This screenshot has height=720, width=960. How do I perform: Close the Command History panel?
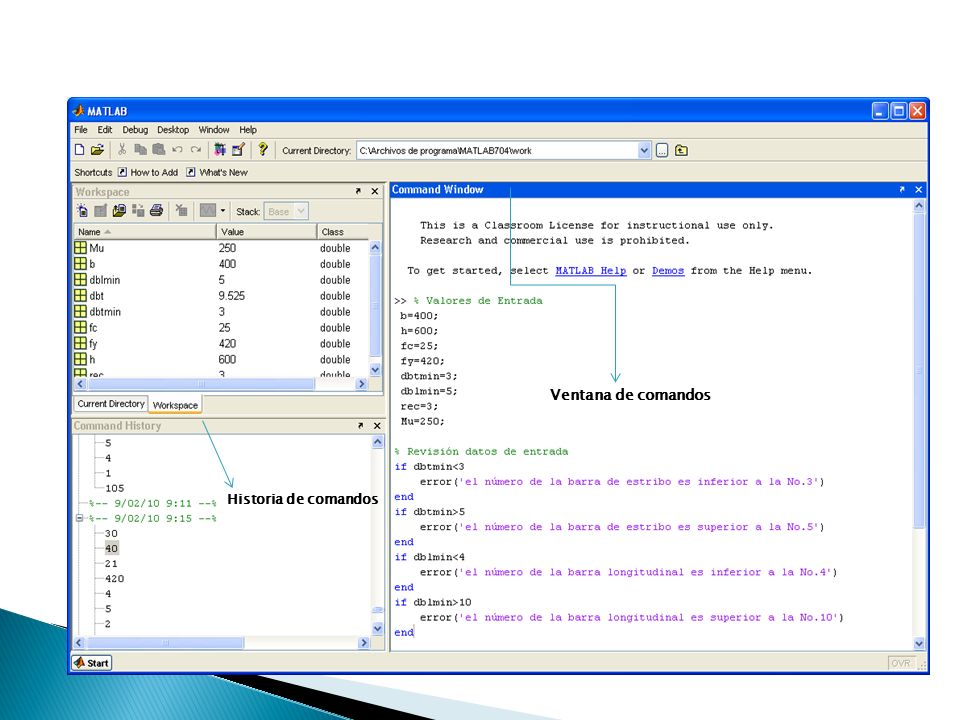coord(377,426)
